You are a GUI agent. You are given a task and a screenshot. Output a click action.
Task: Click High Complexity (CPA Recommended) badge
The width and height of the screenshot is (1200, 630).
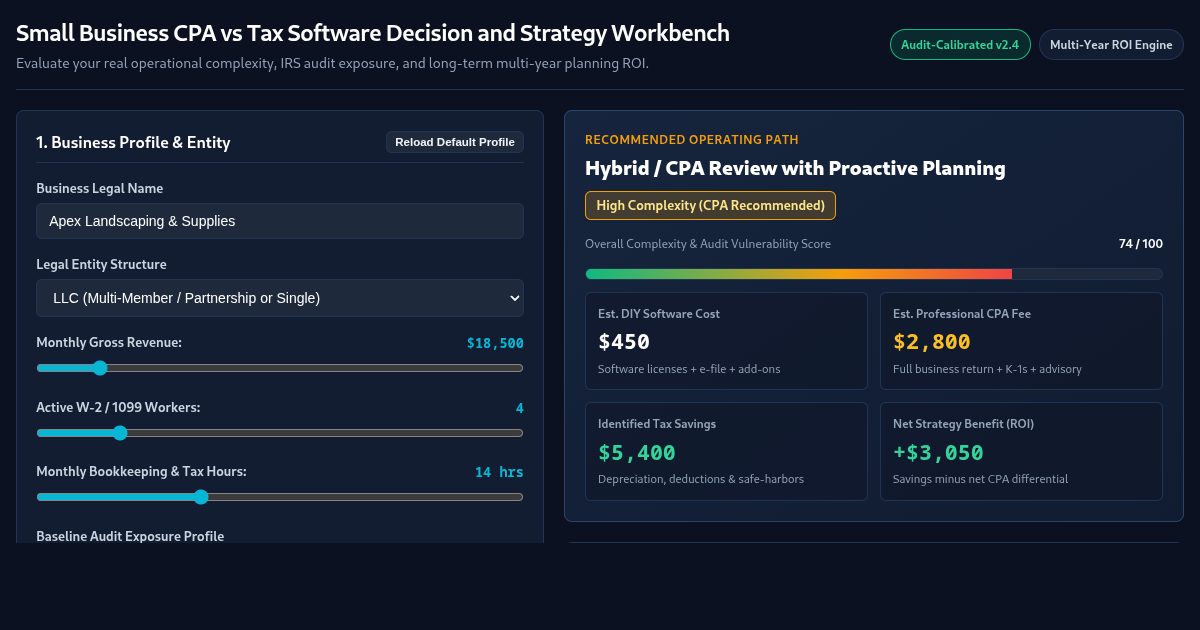[710, 206]
